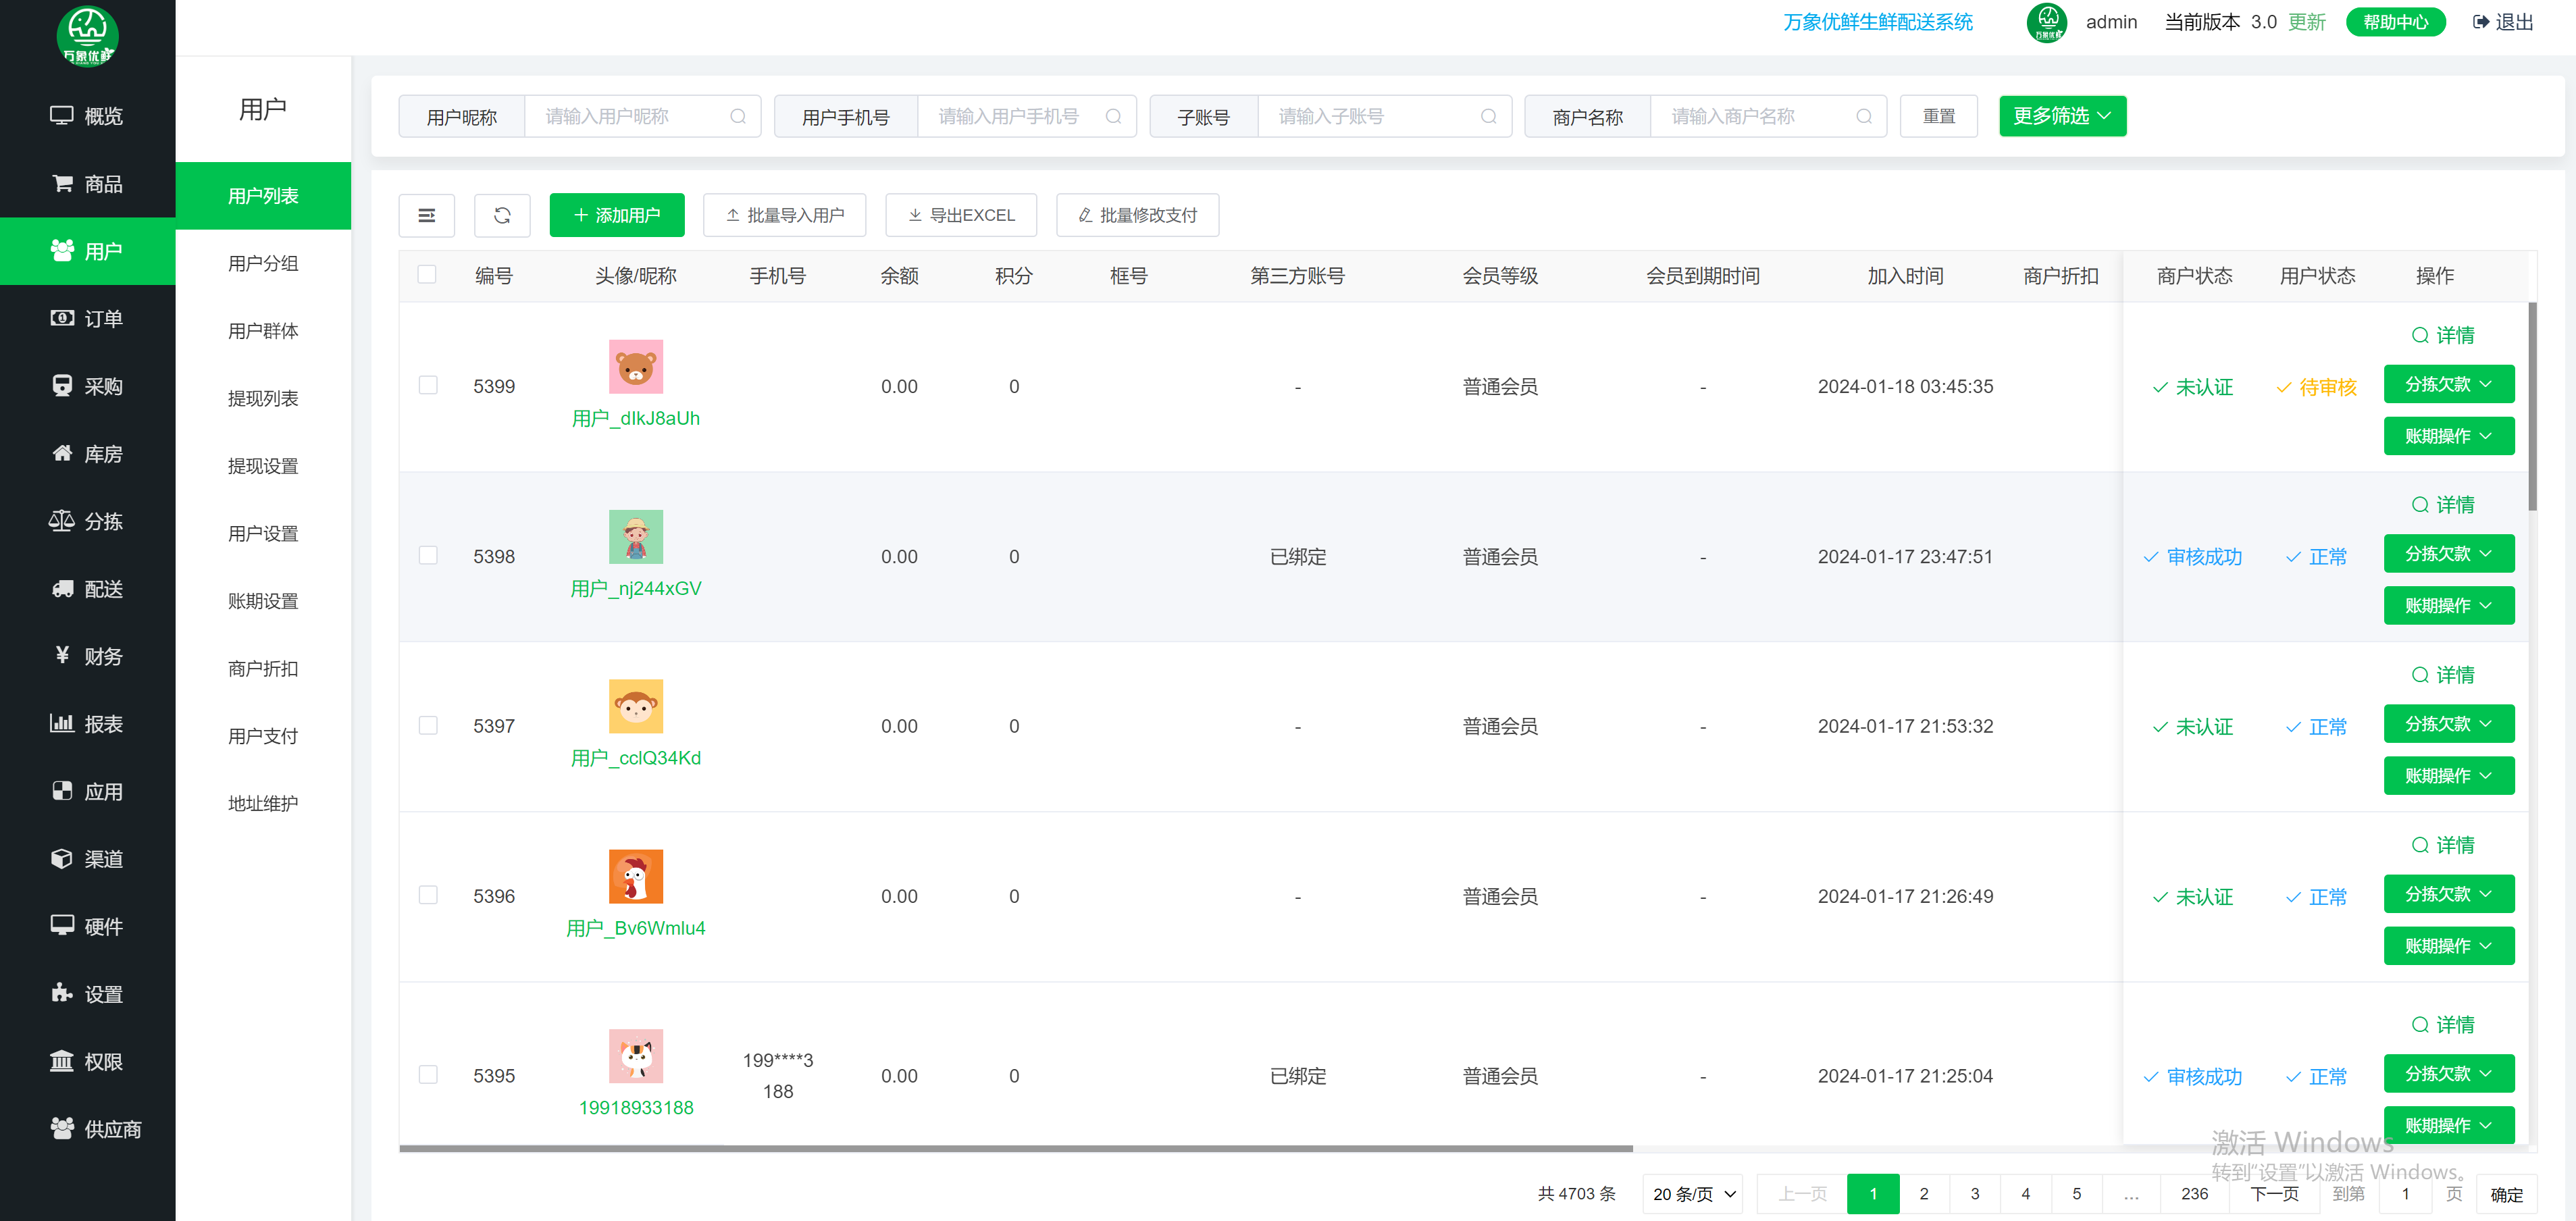Expand 分拣欠款 dropdown for user 5398

pyautogui.click(x=2447, y=554)
